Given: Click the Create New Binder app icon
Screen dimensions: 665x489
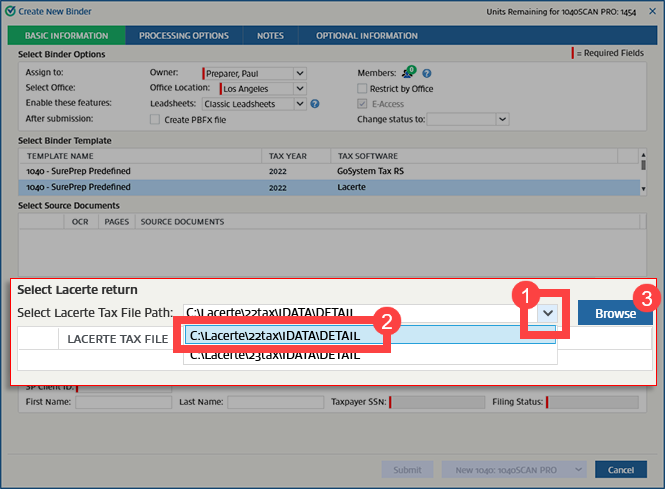Looking at the screenshot, I should (x=9, y=9).
